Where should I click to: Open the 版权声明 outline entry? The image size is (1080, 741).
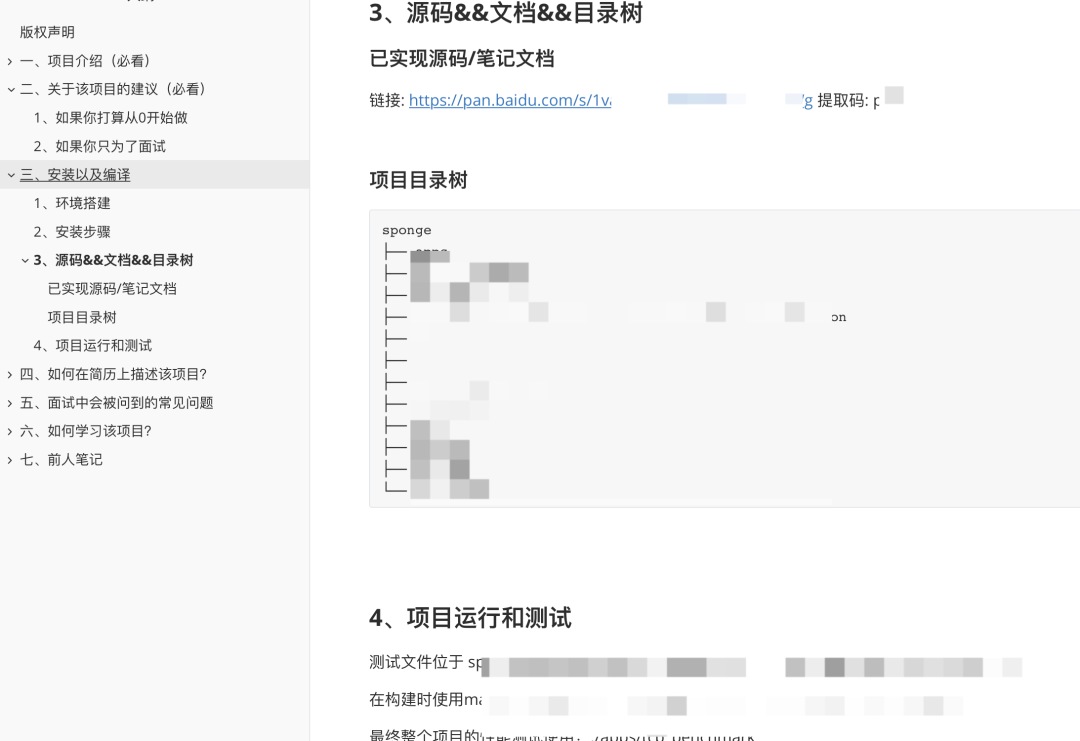tap(47, 32)
